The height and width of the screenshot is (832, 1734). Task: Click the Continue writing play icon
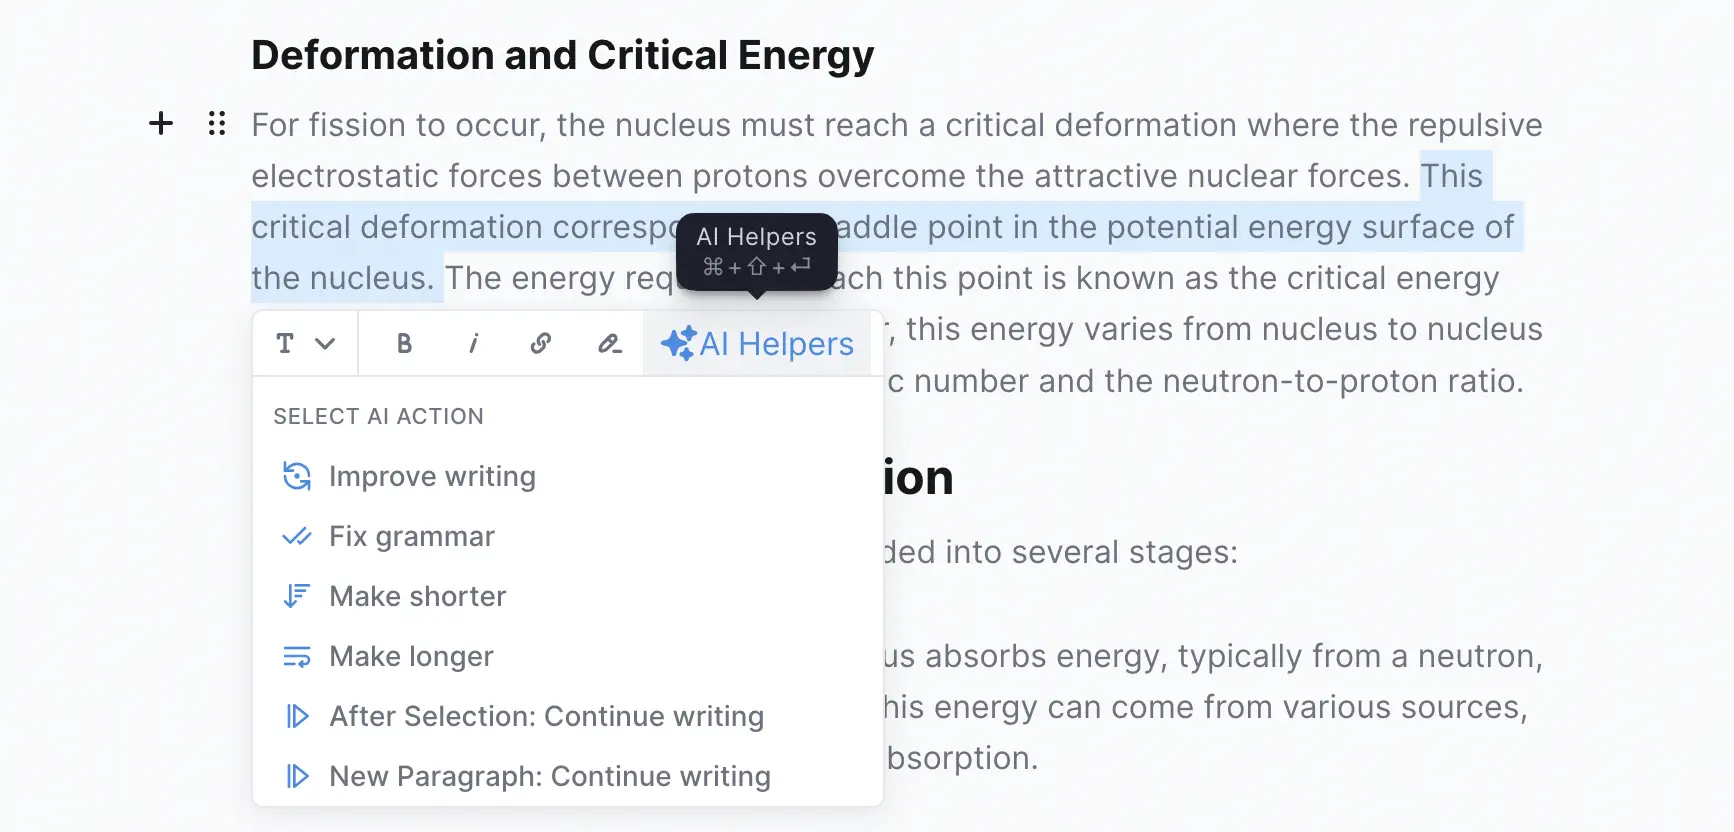click(296, 716)
